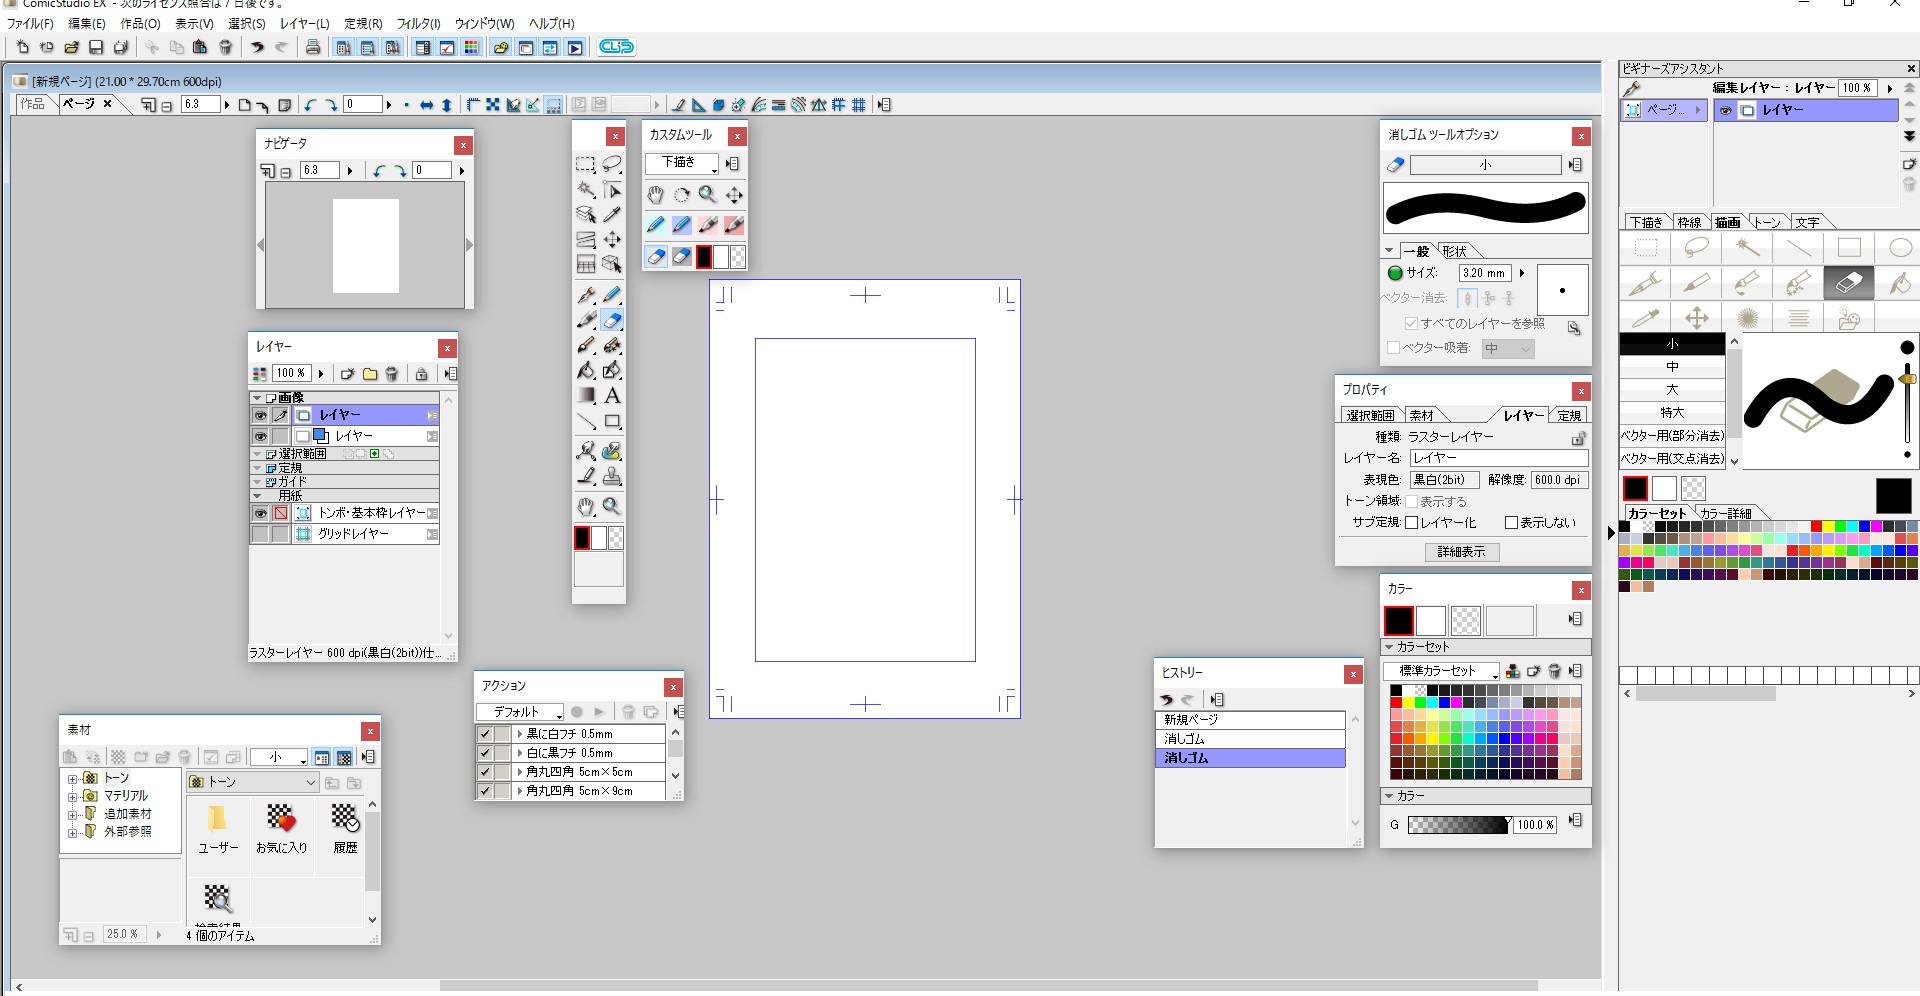Image resolution: width=1920 pixels, height=996 pixels.
Task: Click the trash icon in the レイヤー panel
Action: [x=392, y=374]
